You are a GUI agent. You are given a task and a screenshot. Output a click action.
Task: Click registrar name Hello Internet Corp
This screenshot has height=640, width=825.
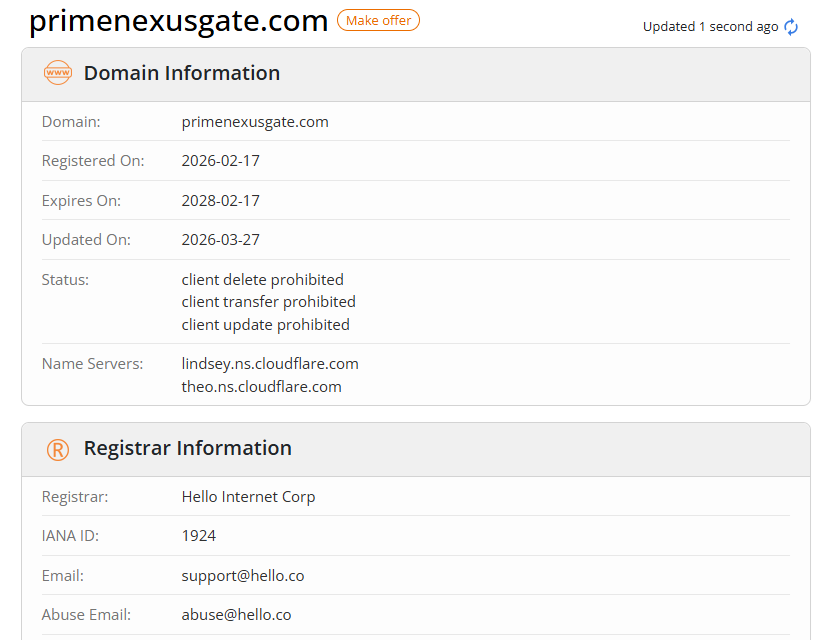tap(248, 497)
